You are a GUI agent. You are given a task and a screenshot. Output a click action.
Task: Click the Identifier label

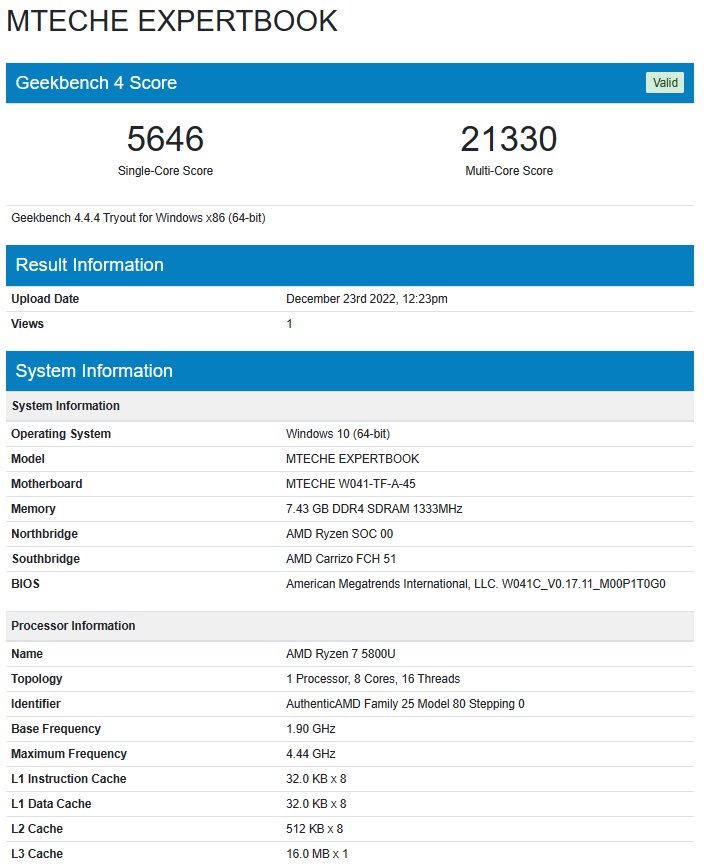tap(35, 704)
